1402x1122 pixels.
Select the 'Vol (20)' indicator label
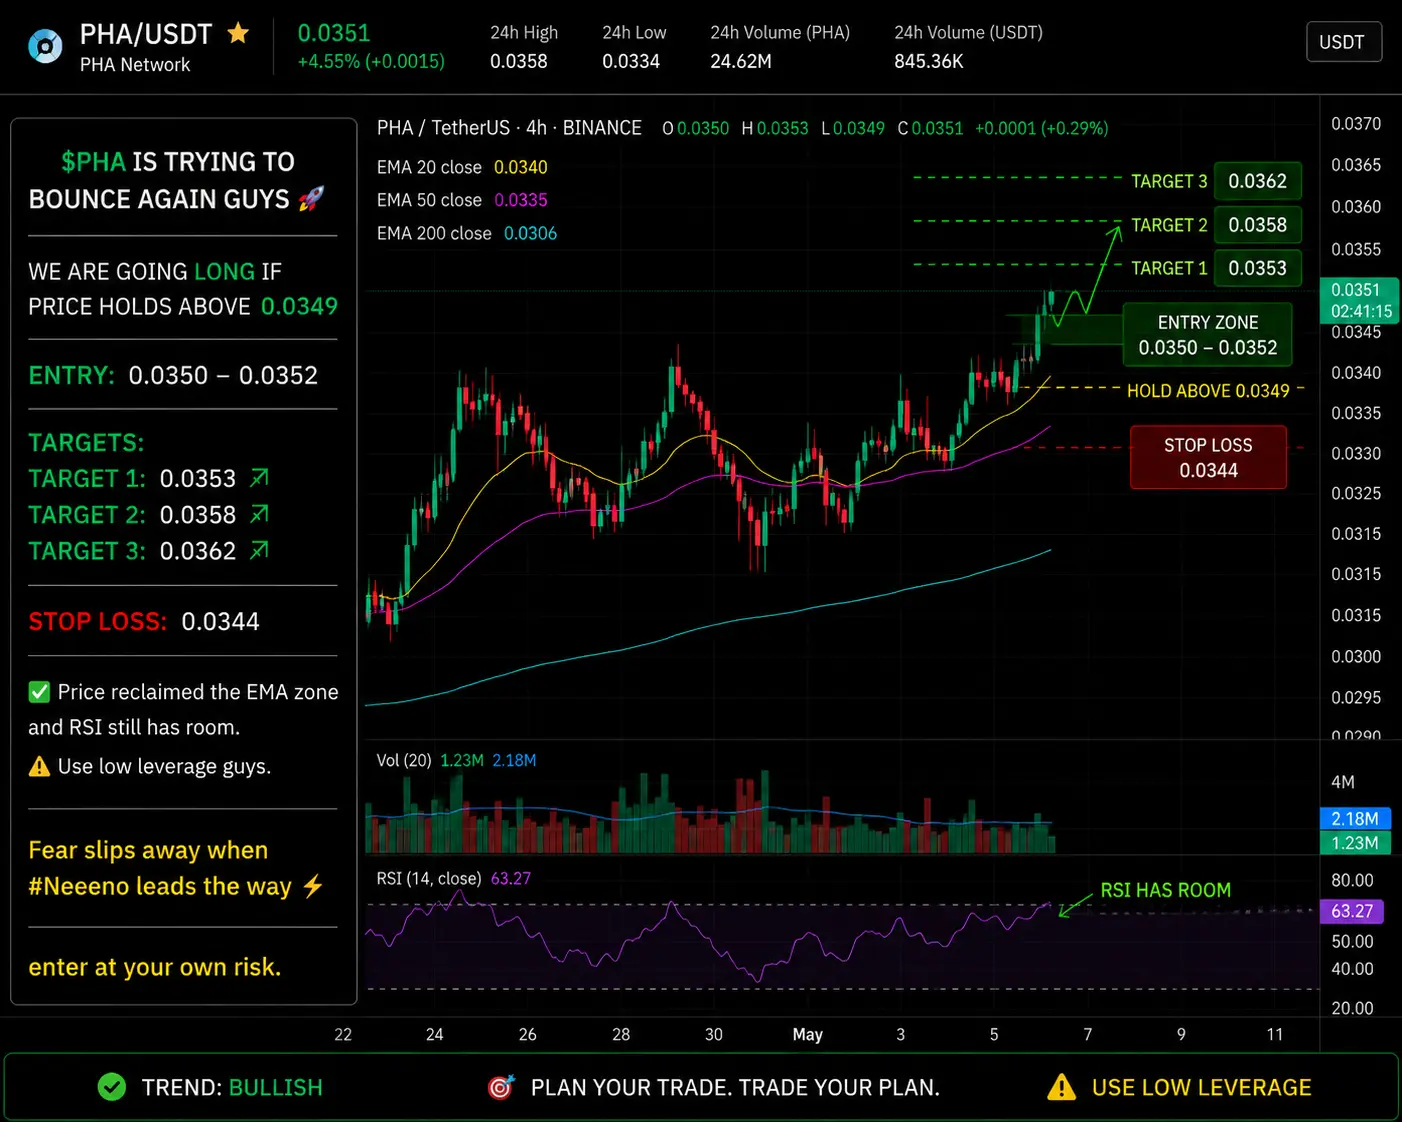tap(404, 760)
